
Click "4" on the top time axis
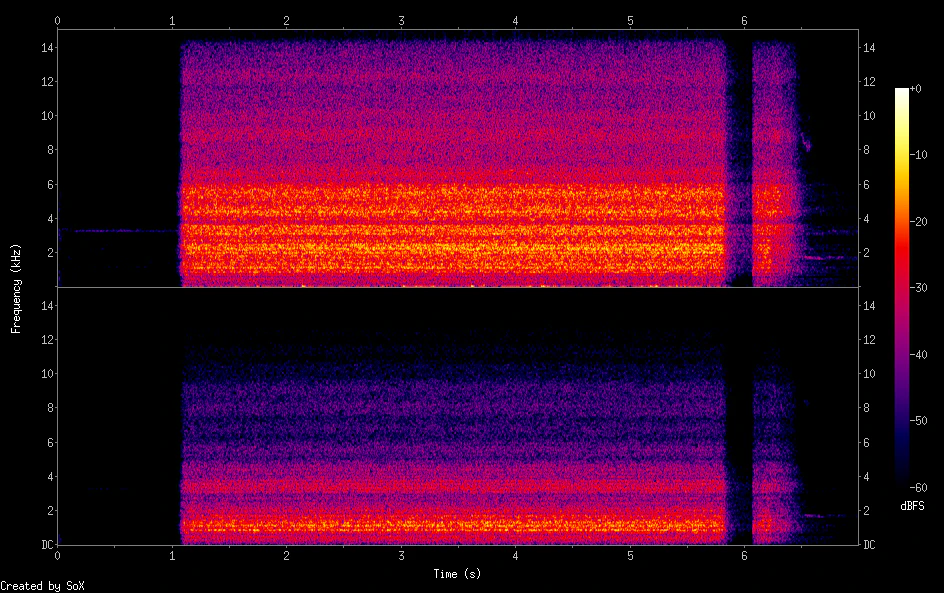pos(515,21)
